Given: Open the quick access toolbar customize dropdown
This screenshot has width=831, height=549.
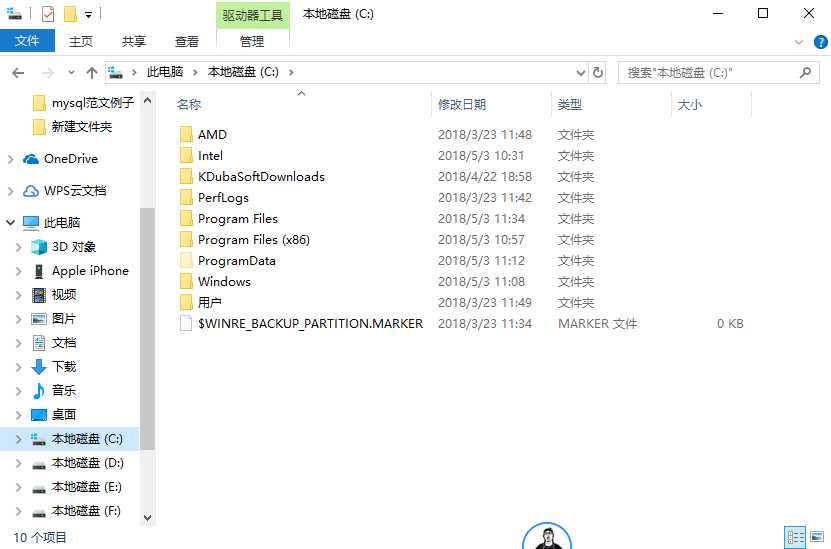Looking at the screenshot, I should point(89,15).
